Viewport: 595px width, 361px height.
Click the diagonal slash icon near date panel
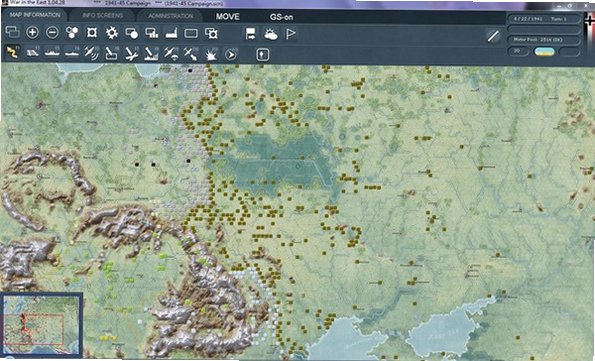(493, 36)
